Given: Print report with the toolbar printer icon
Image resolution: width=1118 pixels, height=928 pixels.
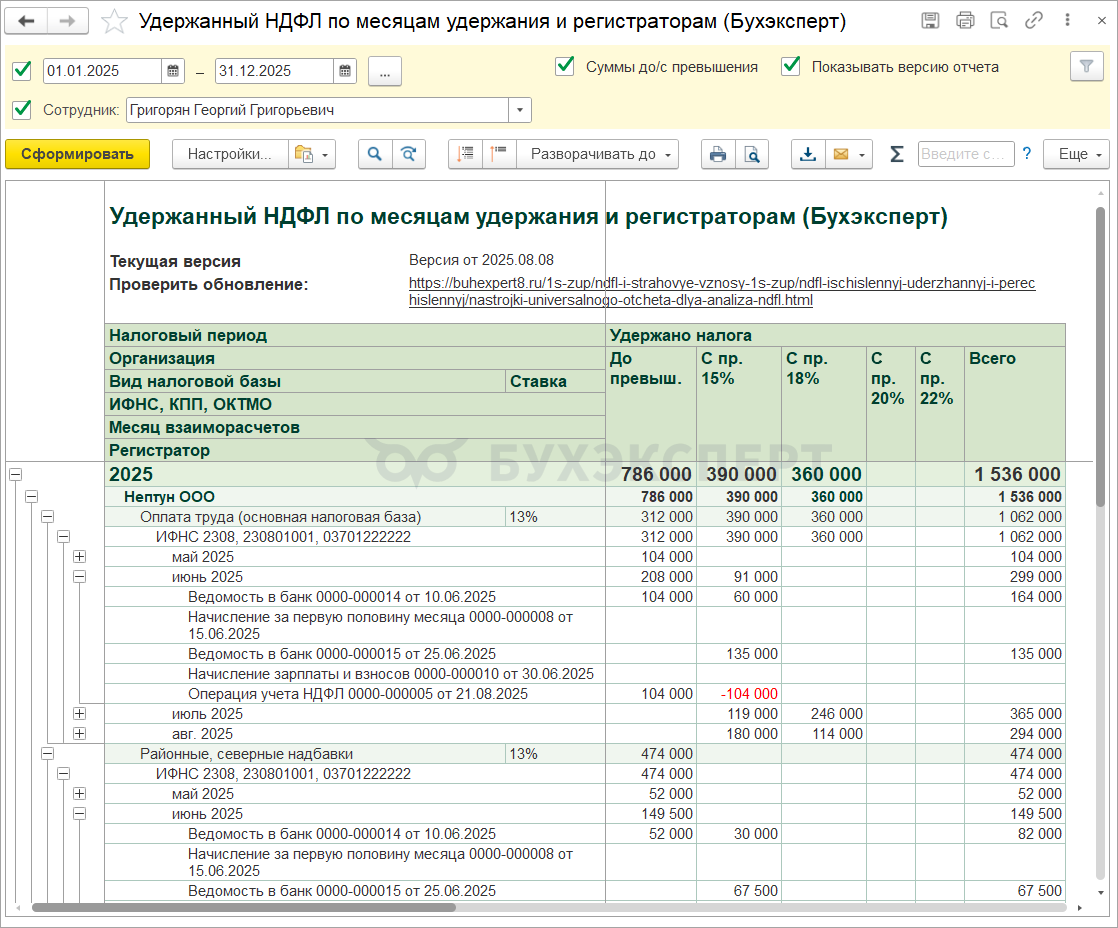Looking at the screenshot, I should (x=718, y=154).
